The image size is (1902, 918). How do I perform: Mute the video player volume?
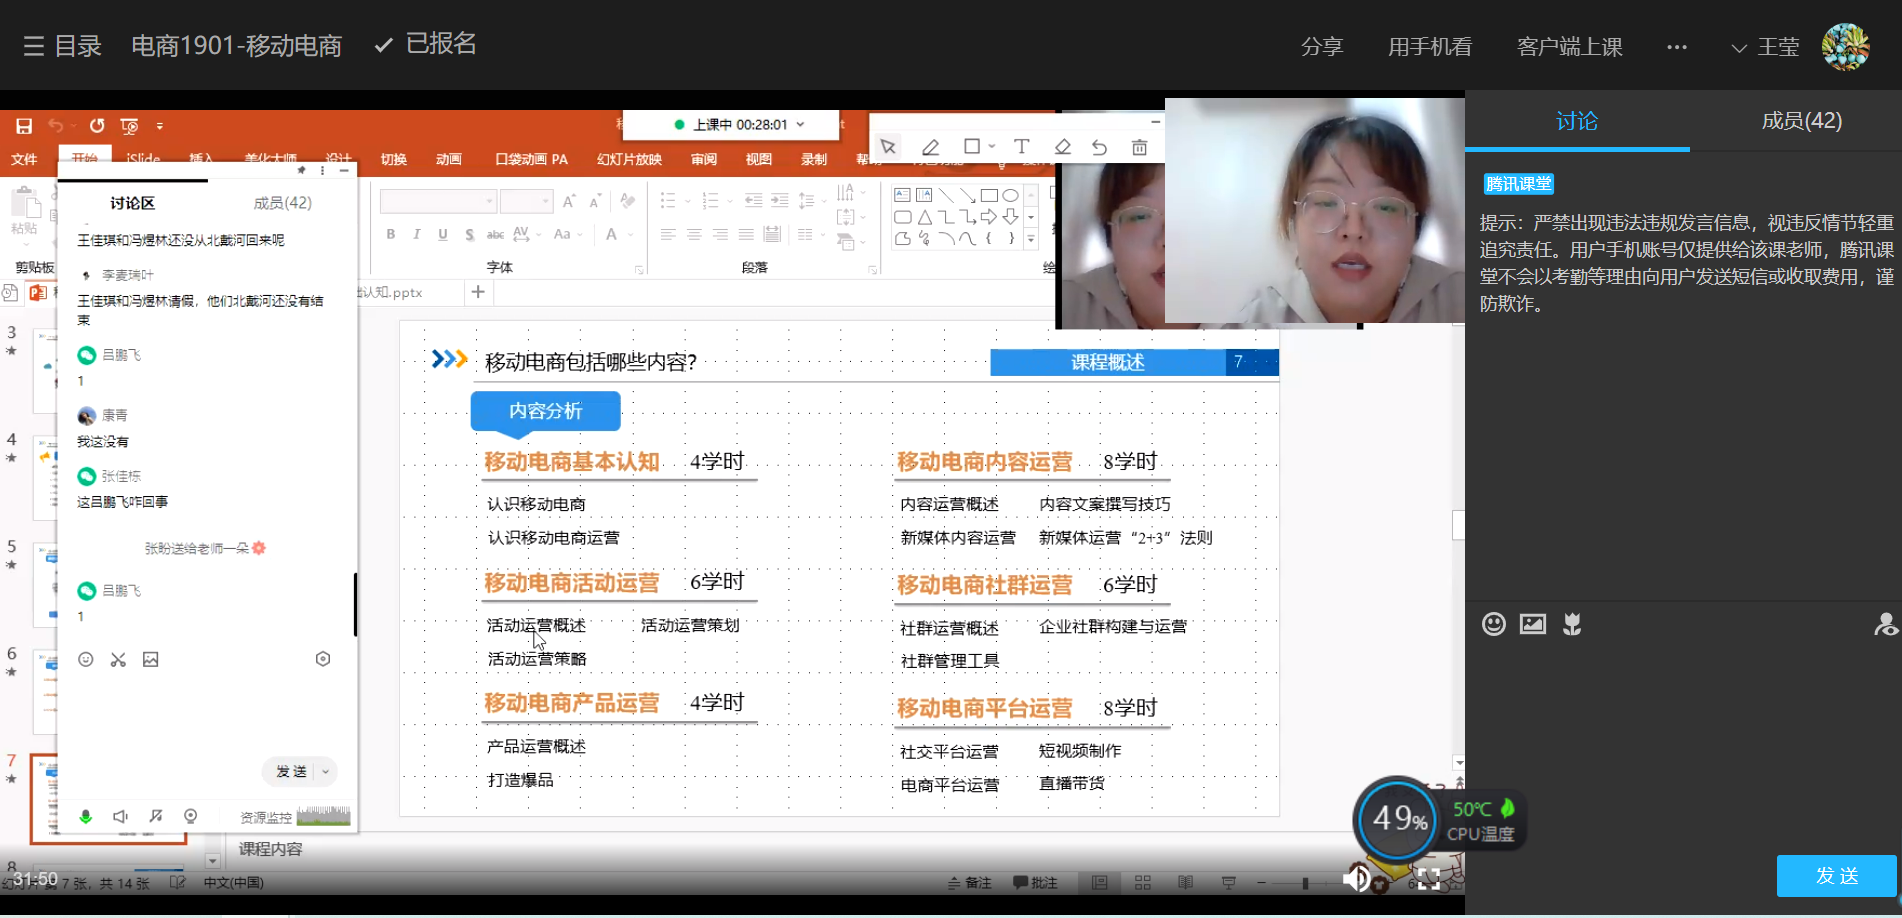(x=1356, y=879)
